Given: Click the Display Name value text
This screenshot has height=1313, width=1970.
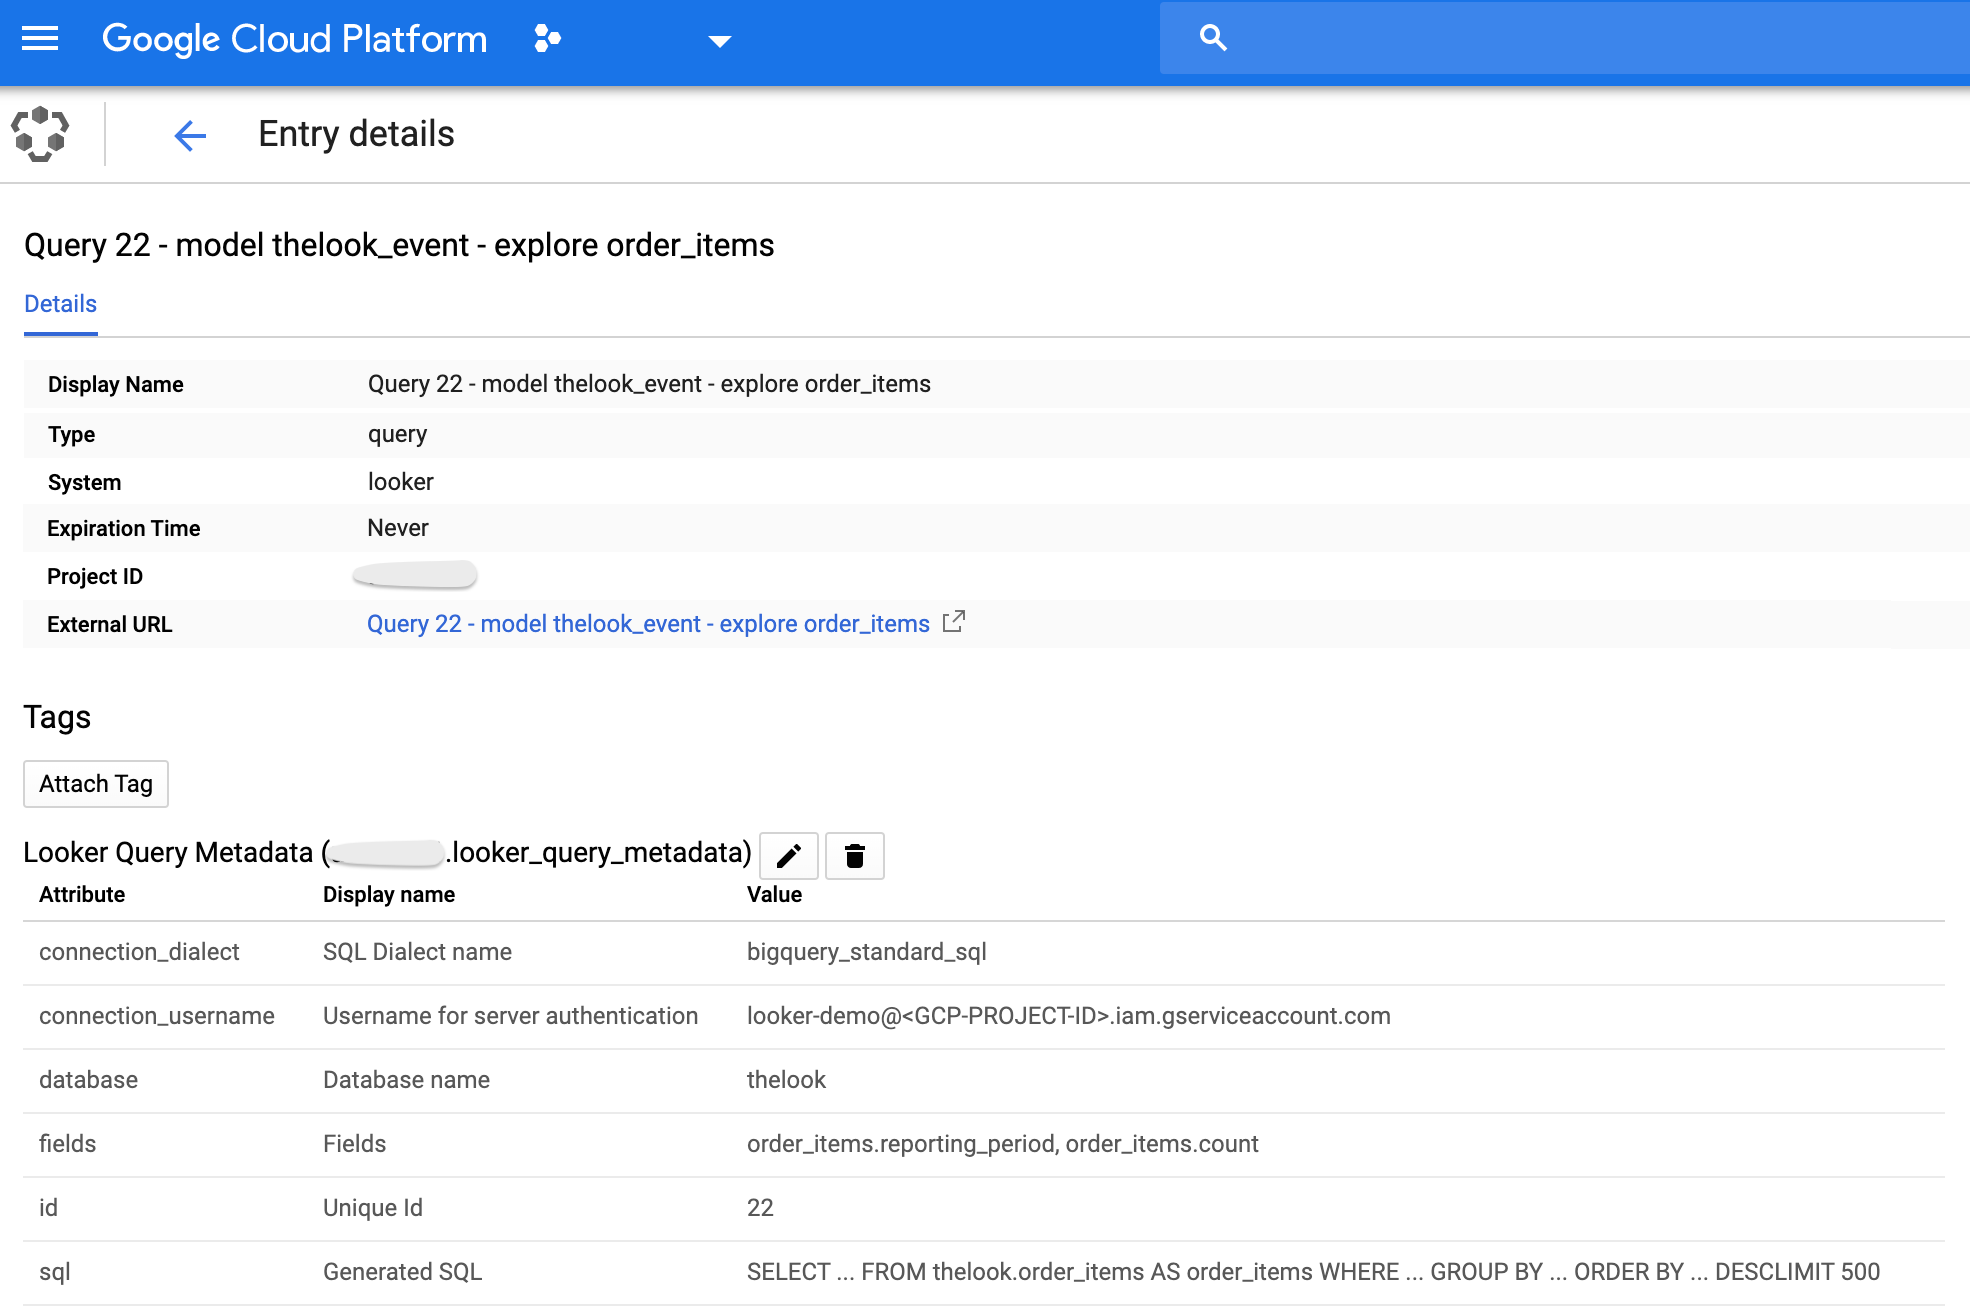Looking at the screenshot, I should pos(649,384).
